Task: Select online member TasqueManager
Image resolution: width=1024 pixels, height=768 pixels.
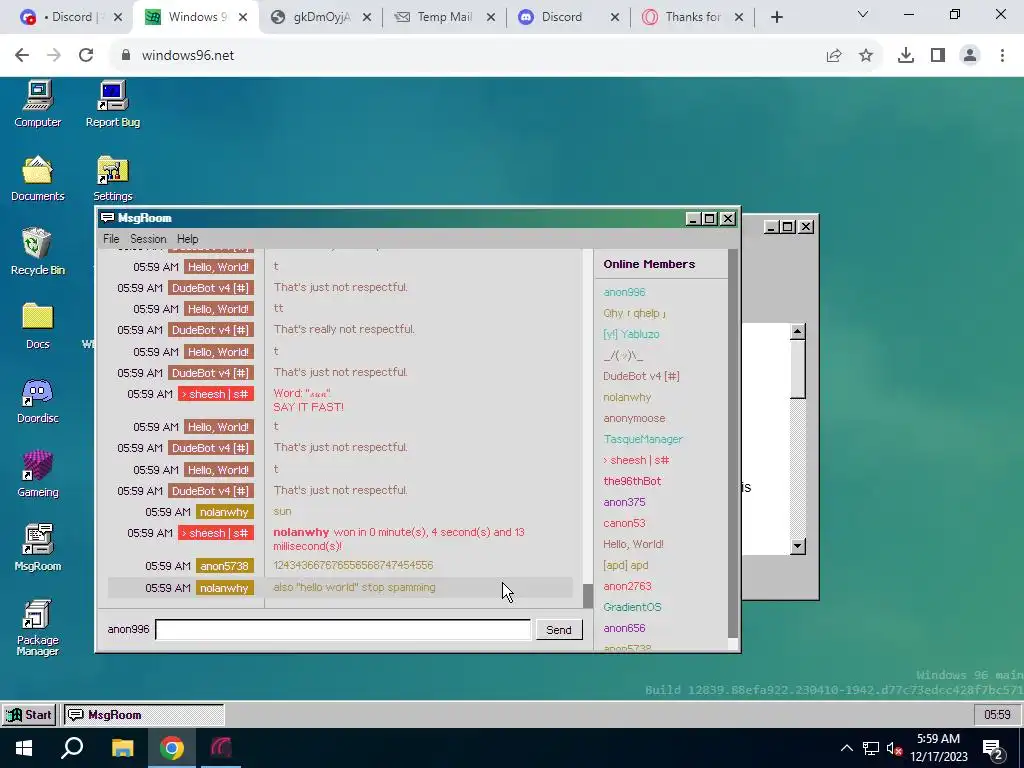Action: [643, 439]
